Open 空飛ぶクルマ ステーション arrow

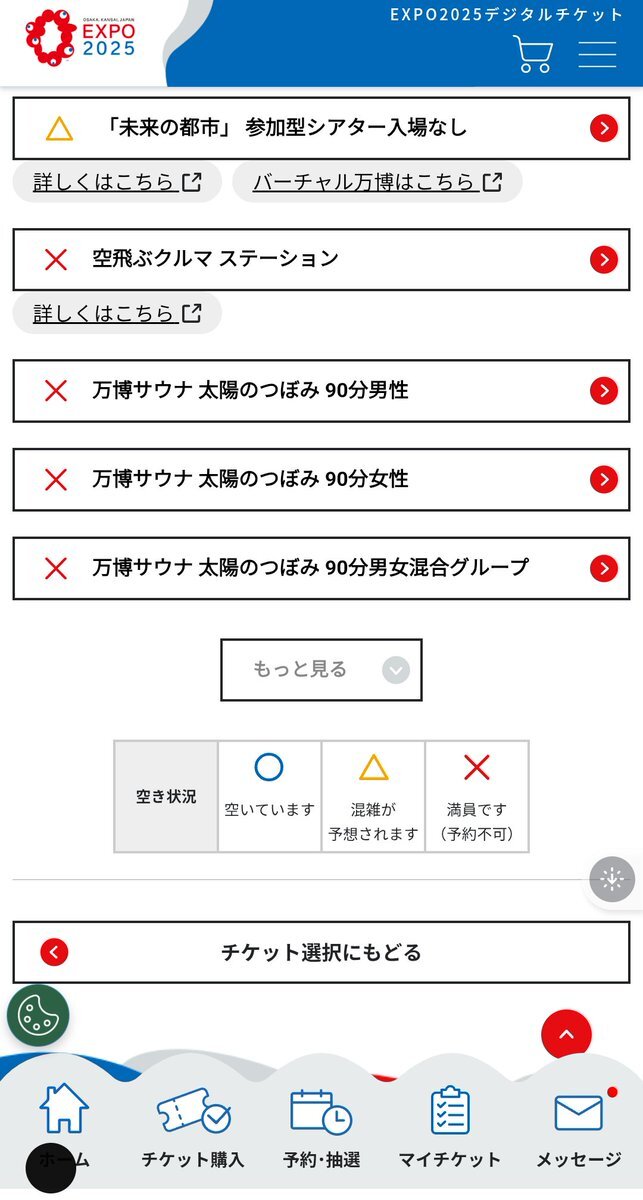[x=603, y=260]
